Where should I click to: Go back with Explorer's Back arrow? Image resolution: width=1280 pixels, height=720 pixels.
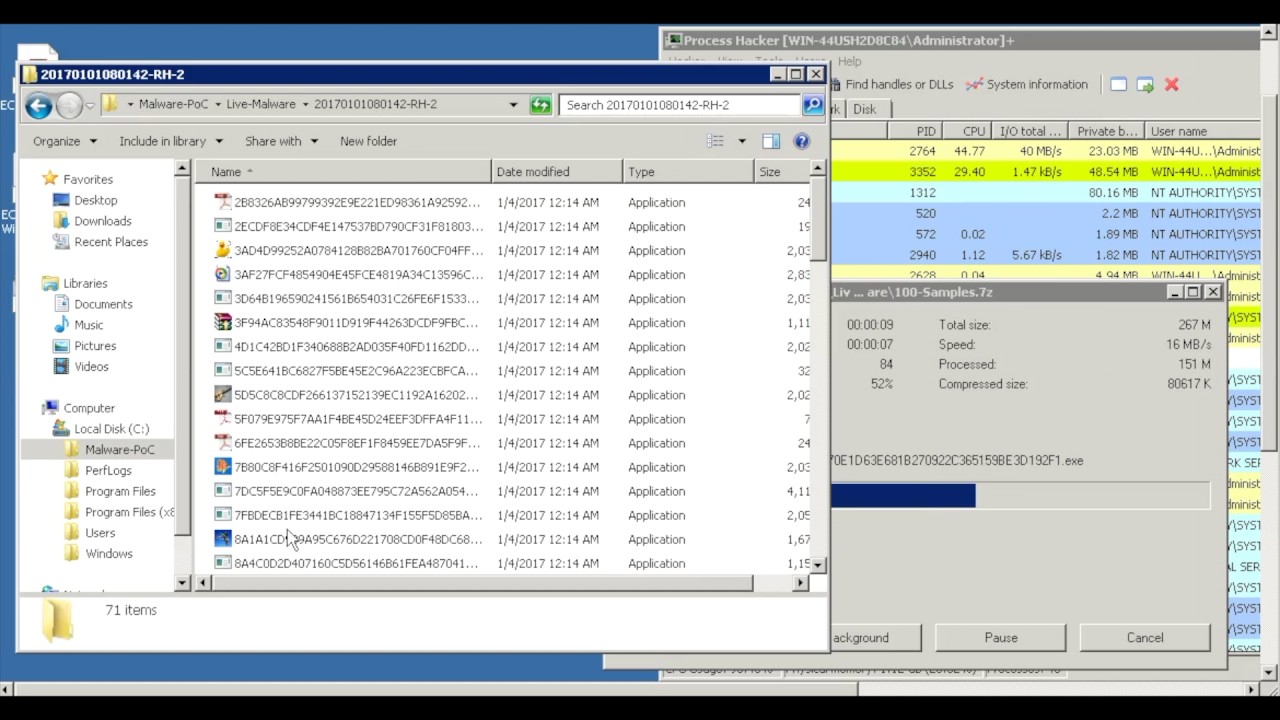point(39,105)
